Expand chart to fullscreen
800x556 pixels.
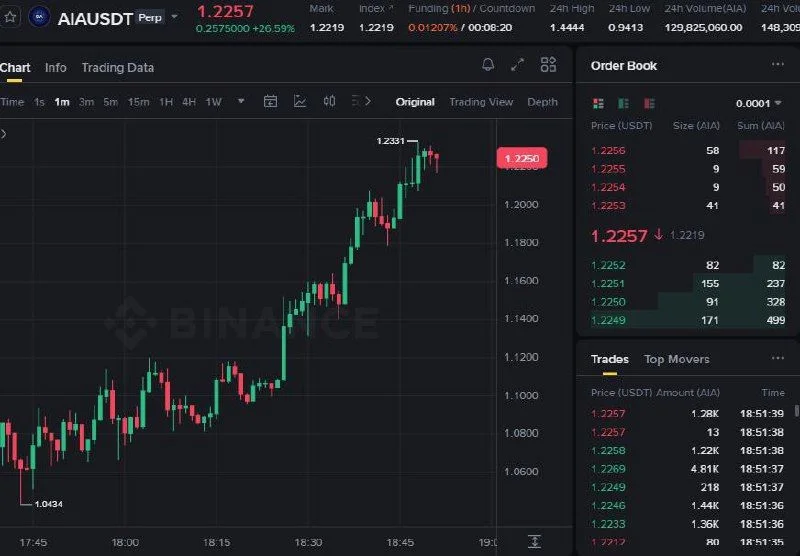tap(517, 64)
